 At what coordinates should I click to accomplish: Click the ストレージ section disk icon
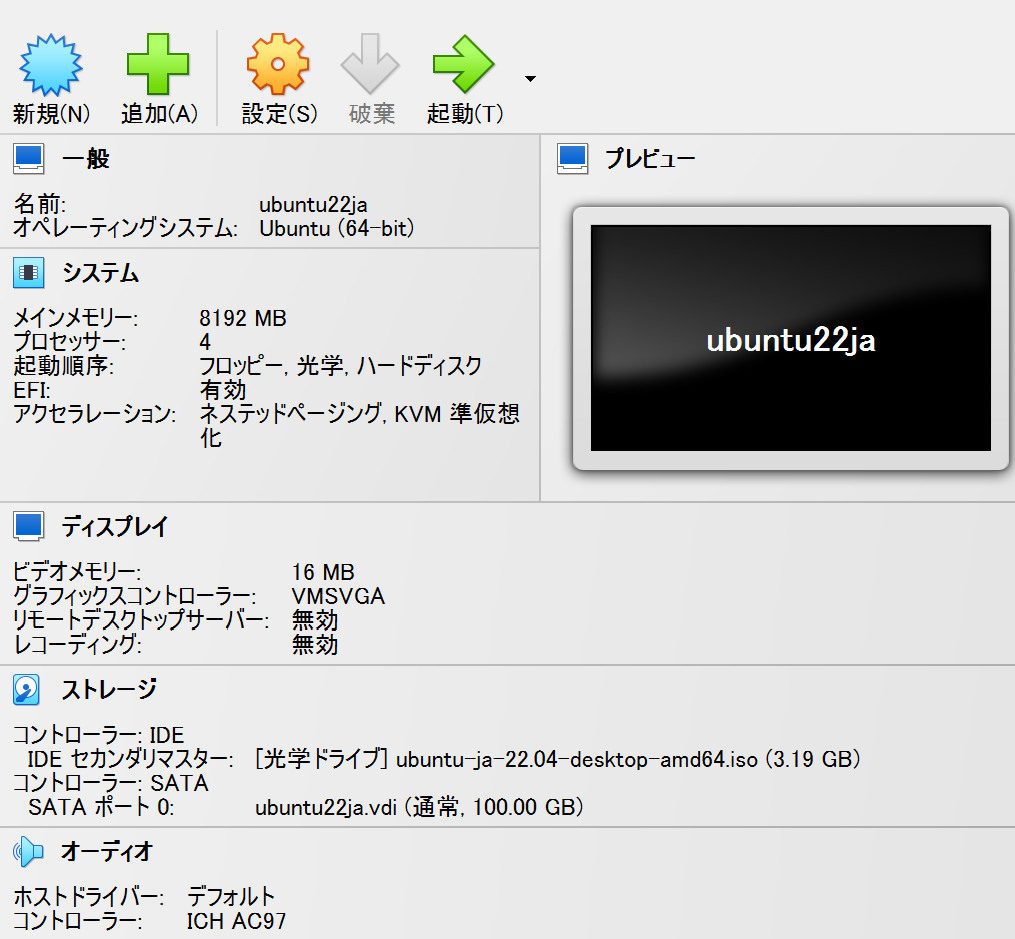click(x=27, y=689)
